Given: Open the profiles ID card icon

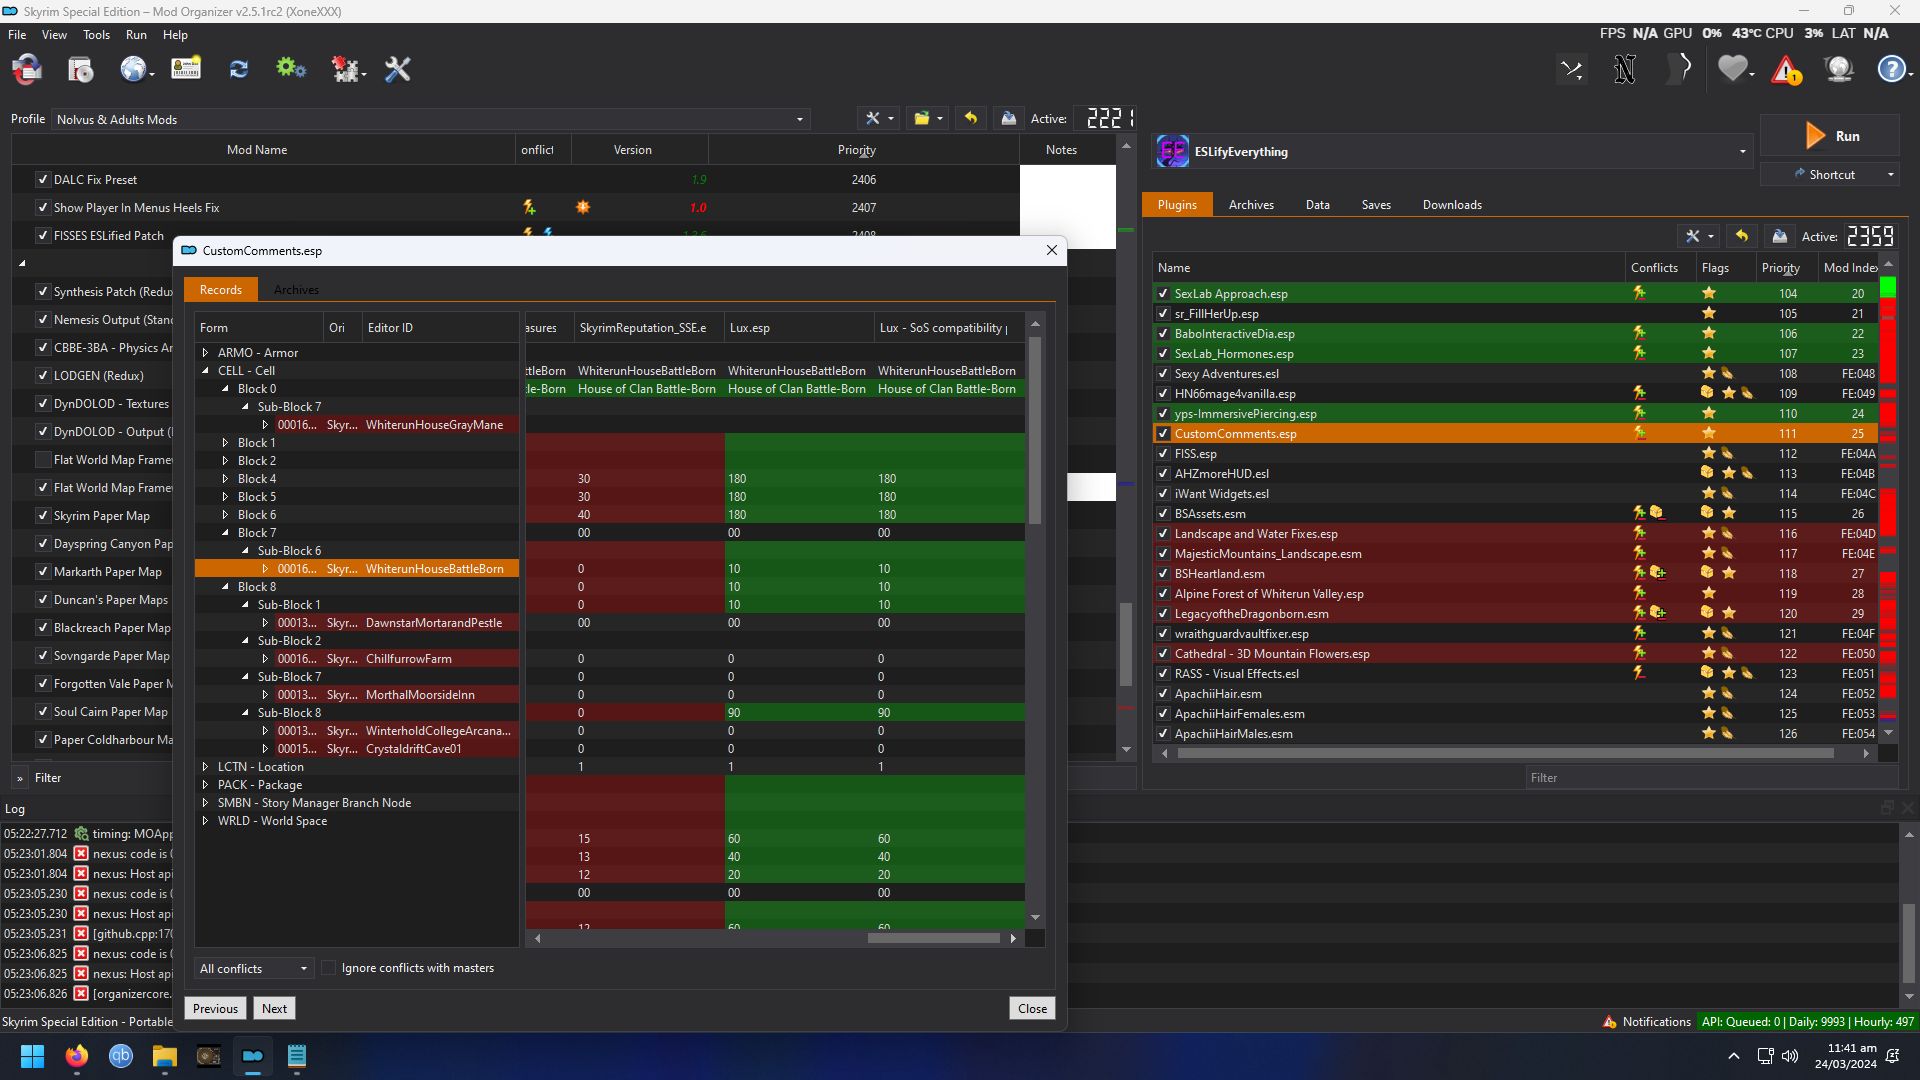Looking at the screenshot, I should (x=186, y=69).
